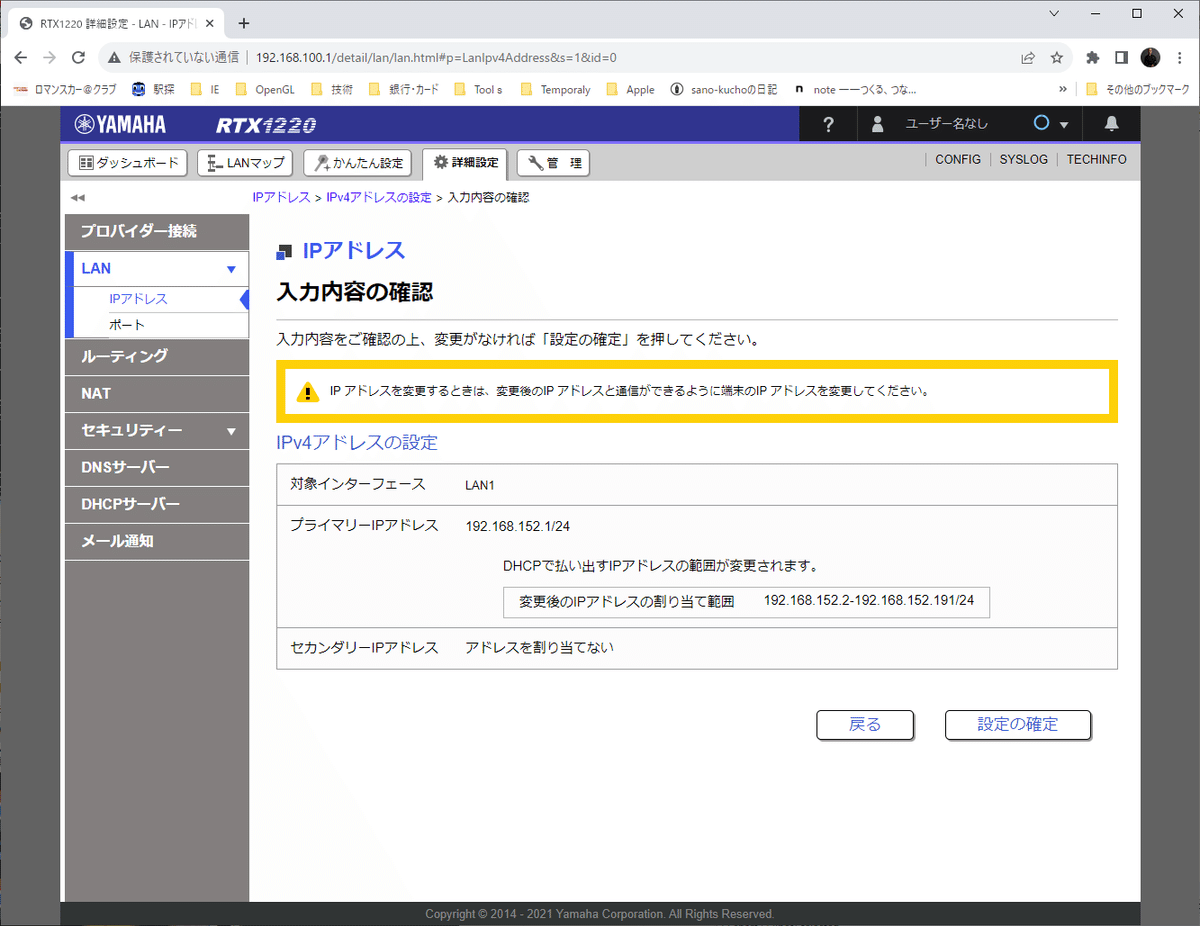The width and height of the screenshot is (1200, 926).
Task: Share this page via share icon
Action: 1028,57
